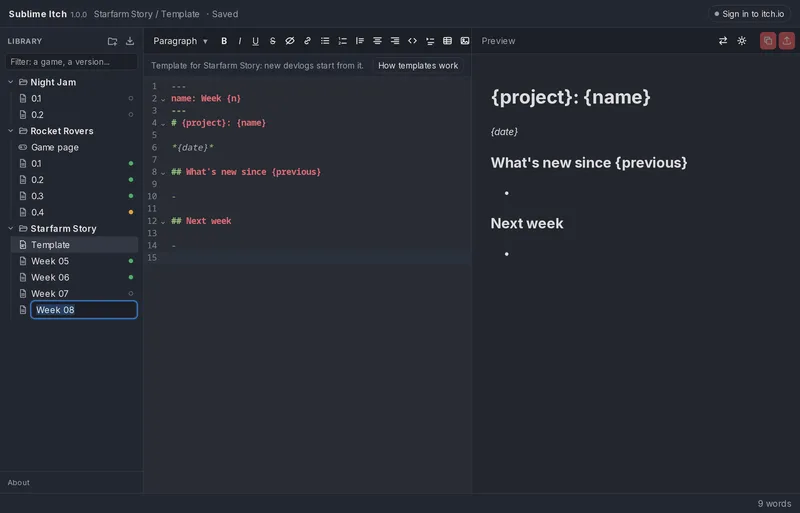The width and height of the screenshot is (800, 513).
Task: Click the toolbar icon right of the code icon
Action: pyautogui.click(x=430, y=41)
